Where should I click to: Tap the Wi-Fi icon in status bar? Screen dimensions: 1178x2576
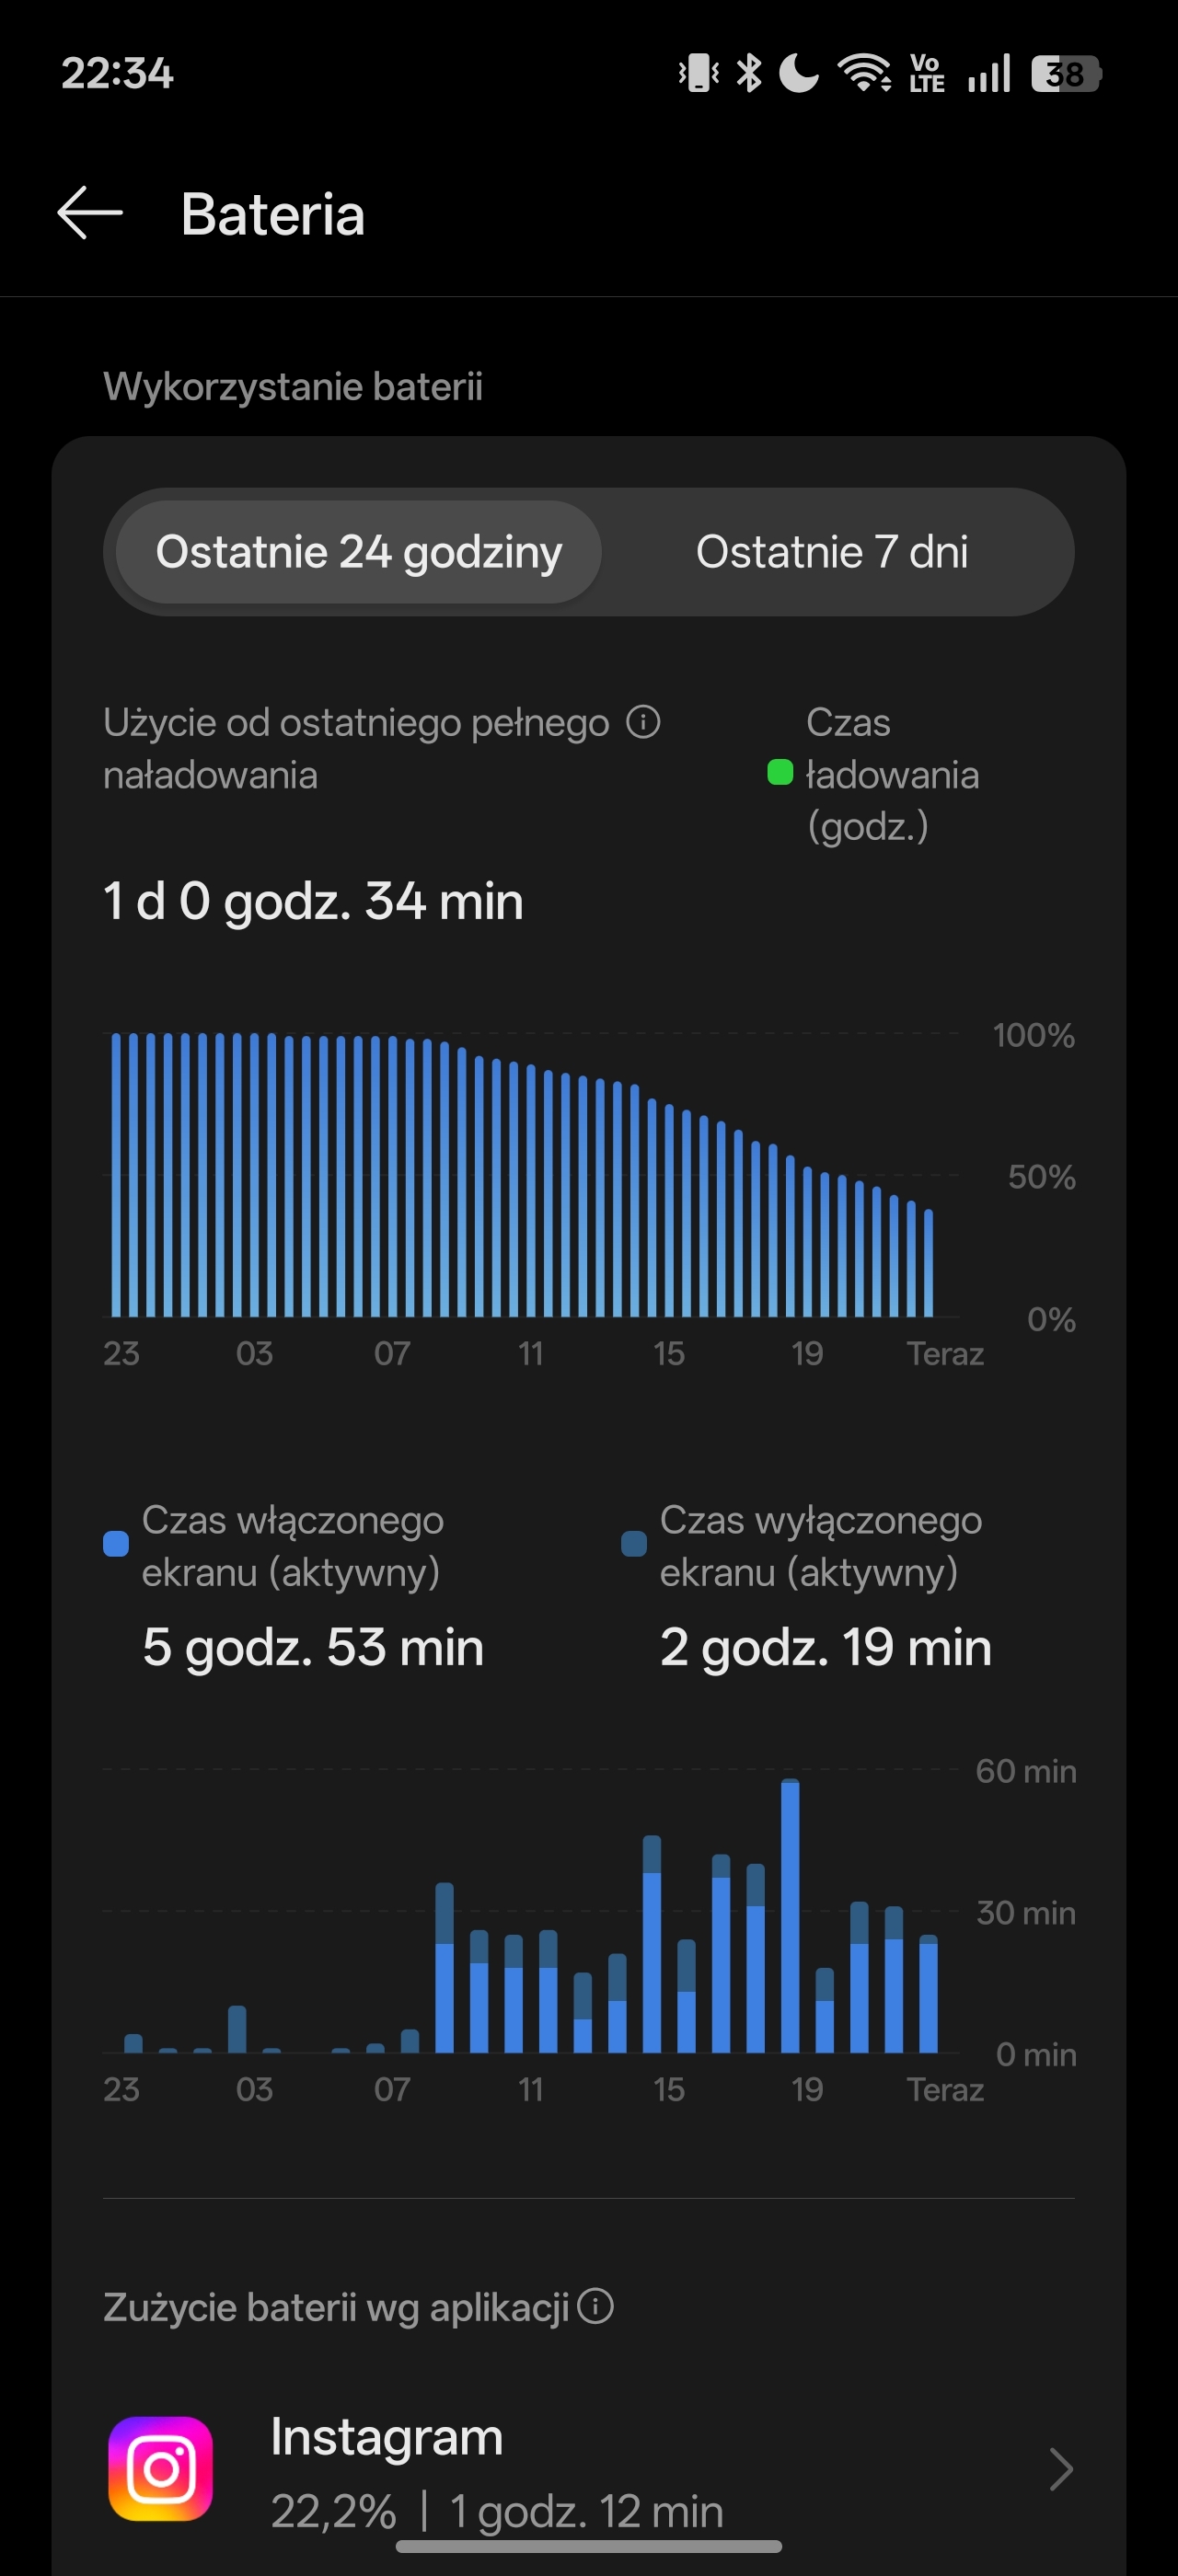coord(865,73)
